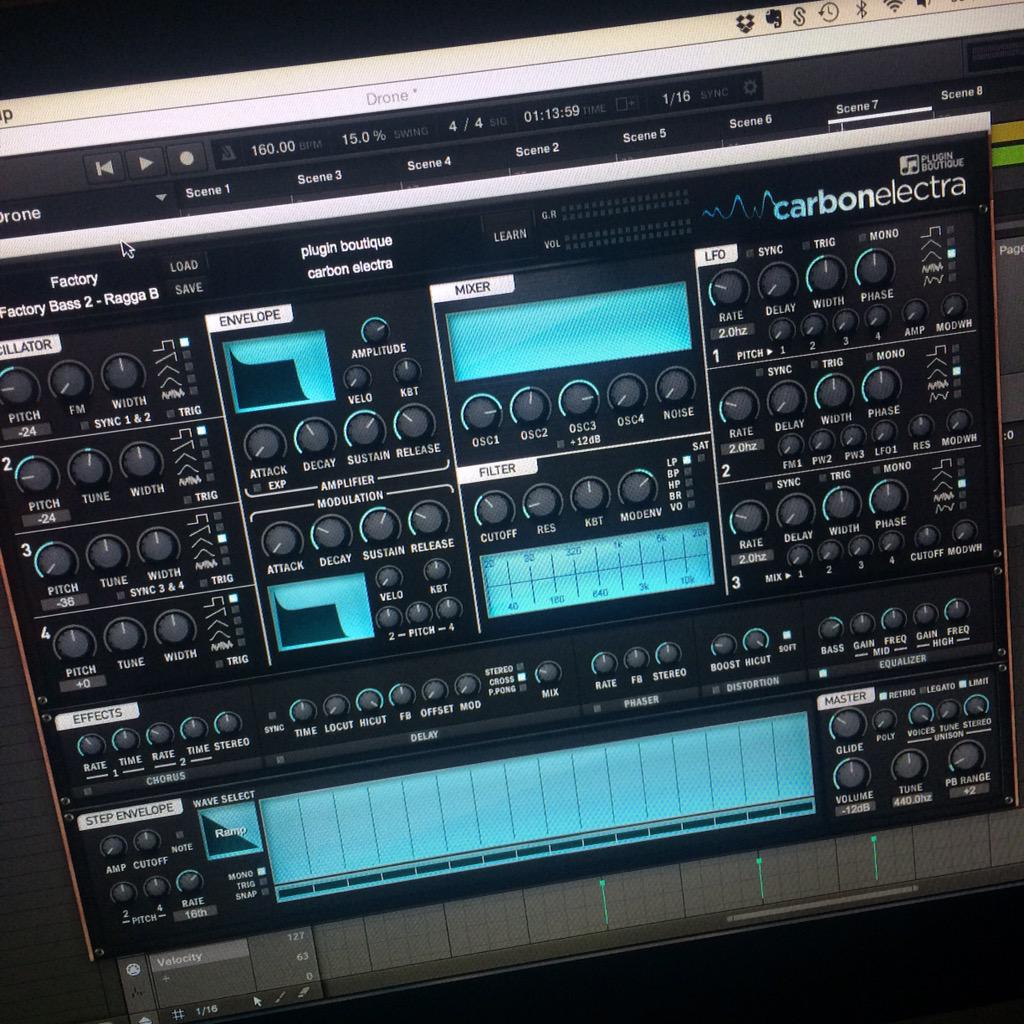
Task: Click the Dropbox icon in the menu bar
Action: click(744, 24)
